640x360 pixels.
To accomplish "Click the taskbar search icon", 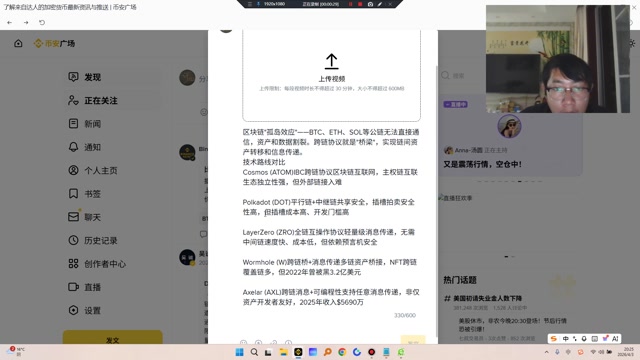I will click(254, 352).
